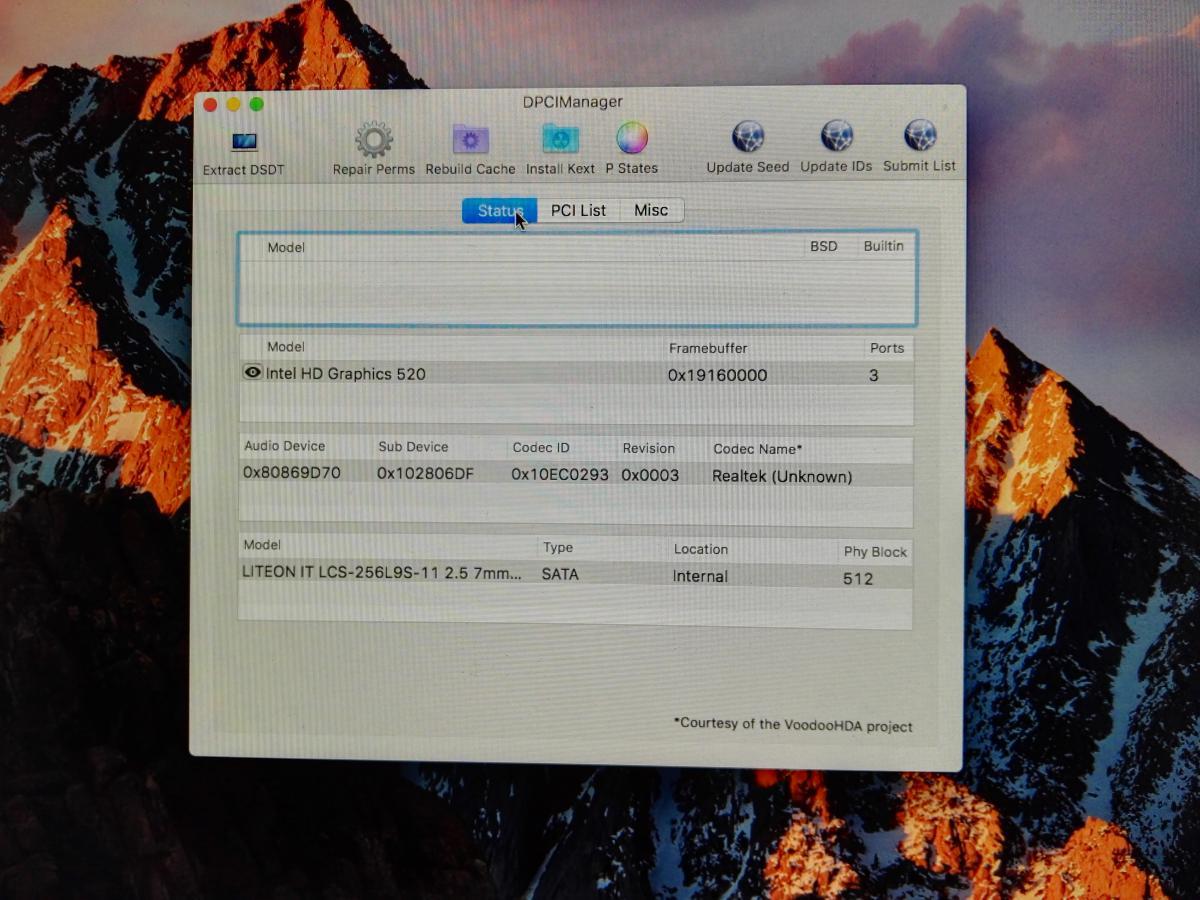Click the green zoom window button
This screenshot has width=1200, height=900.
[256, 104]
